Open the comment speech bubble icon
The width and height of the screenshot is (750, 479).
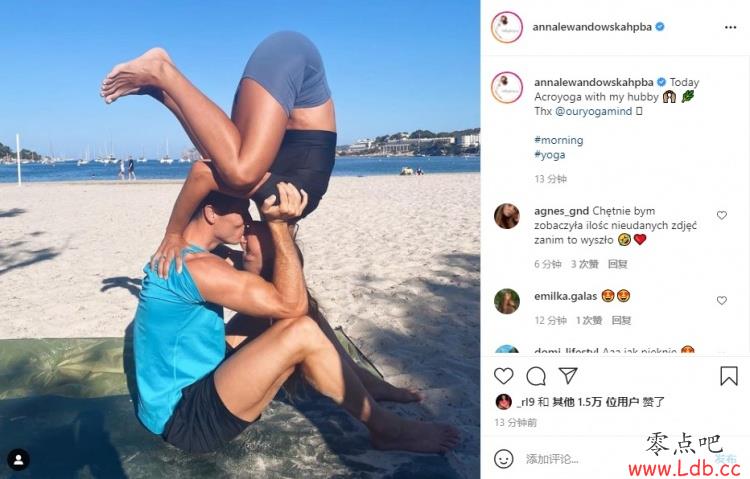coord(536,376)
